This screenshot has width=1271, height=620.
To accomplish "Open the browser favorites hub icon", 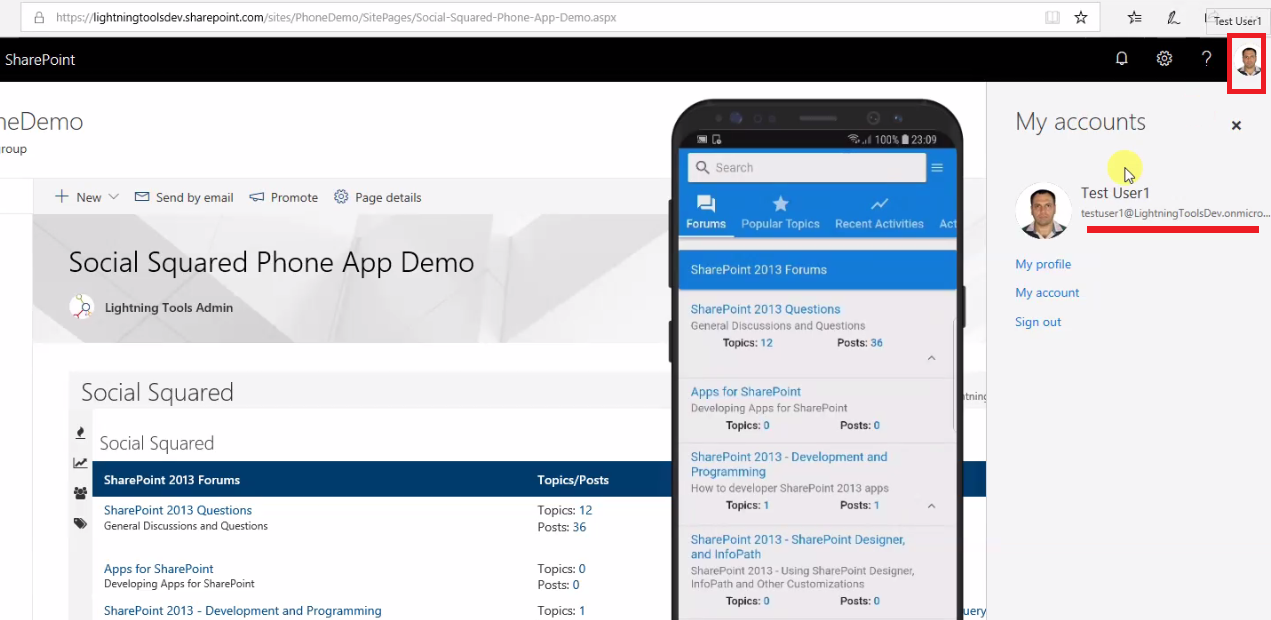I will [x=1135, y=18].
